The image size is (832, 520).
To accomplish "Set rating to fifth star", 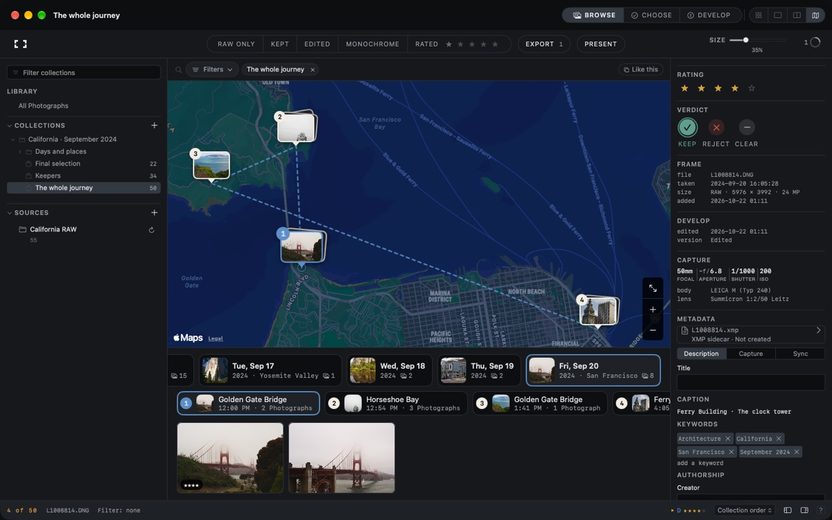I will pos(751,88).
